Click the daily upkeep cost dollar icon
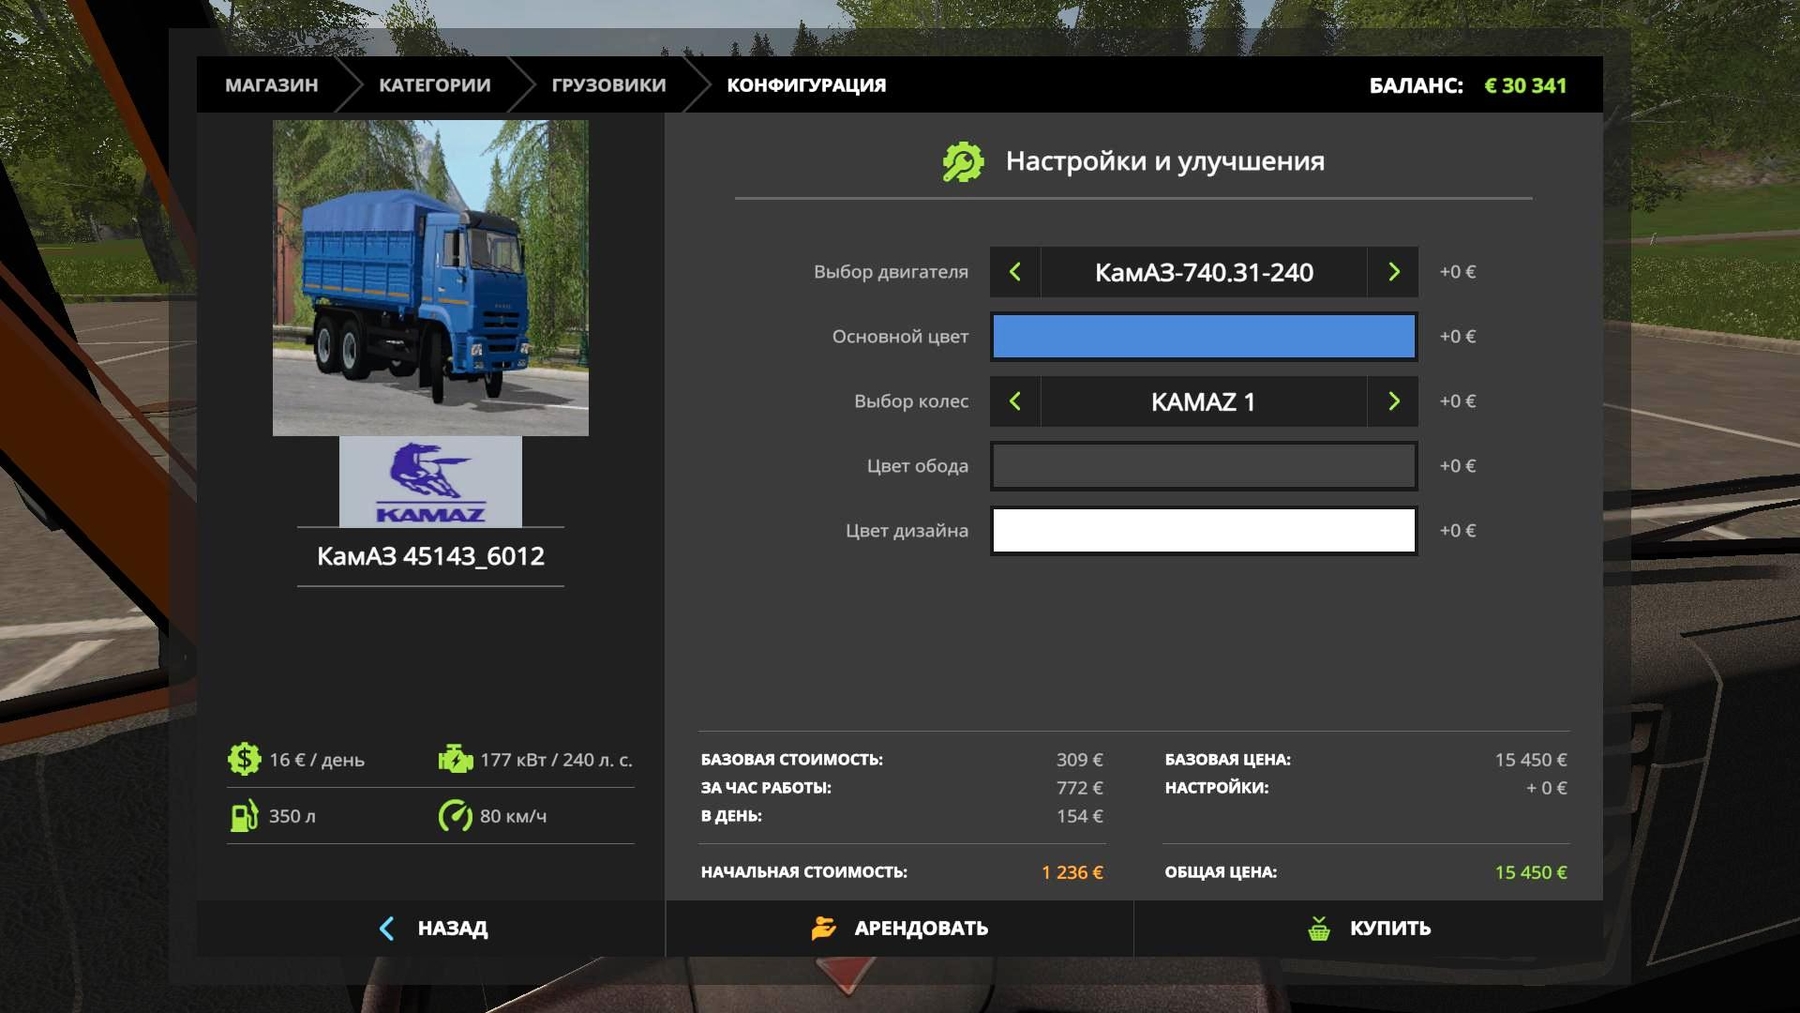This screenshot has height=1013, width=1800. click(244, 760)
